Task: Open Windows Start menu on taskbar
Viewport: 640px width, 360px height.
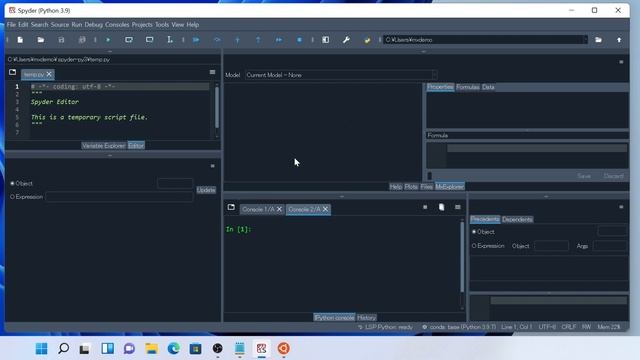Action: [41, 349]
